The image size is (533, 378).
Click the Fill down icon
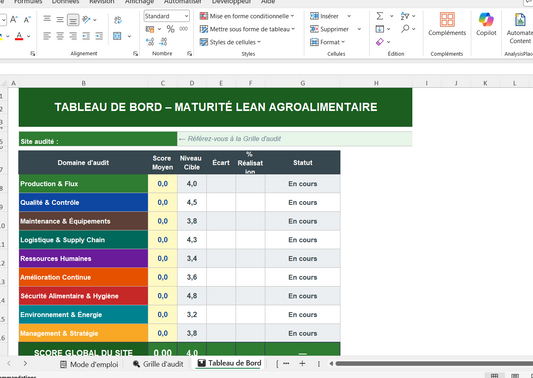(x=380, y=29)
